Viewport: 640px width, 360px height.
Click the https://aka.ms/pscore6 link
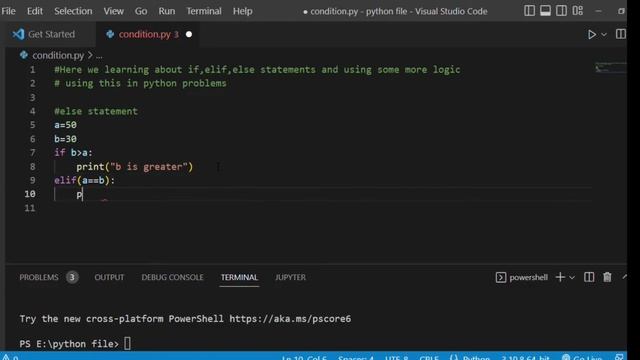click(x=290, y=319)
